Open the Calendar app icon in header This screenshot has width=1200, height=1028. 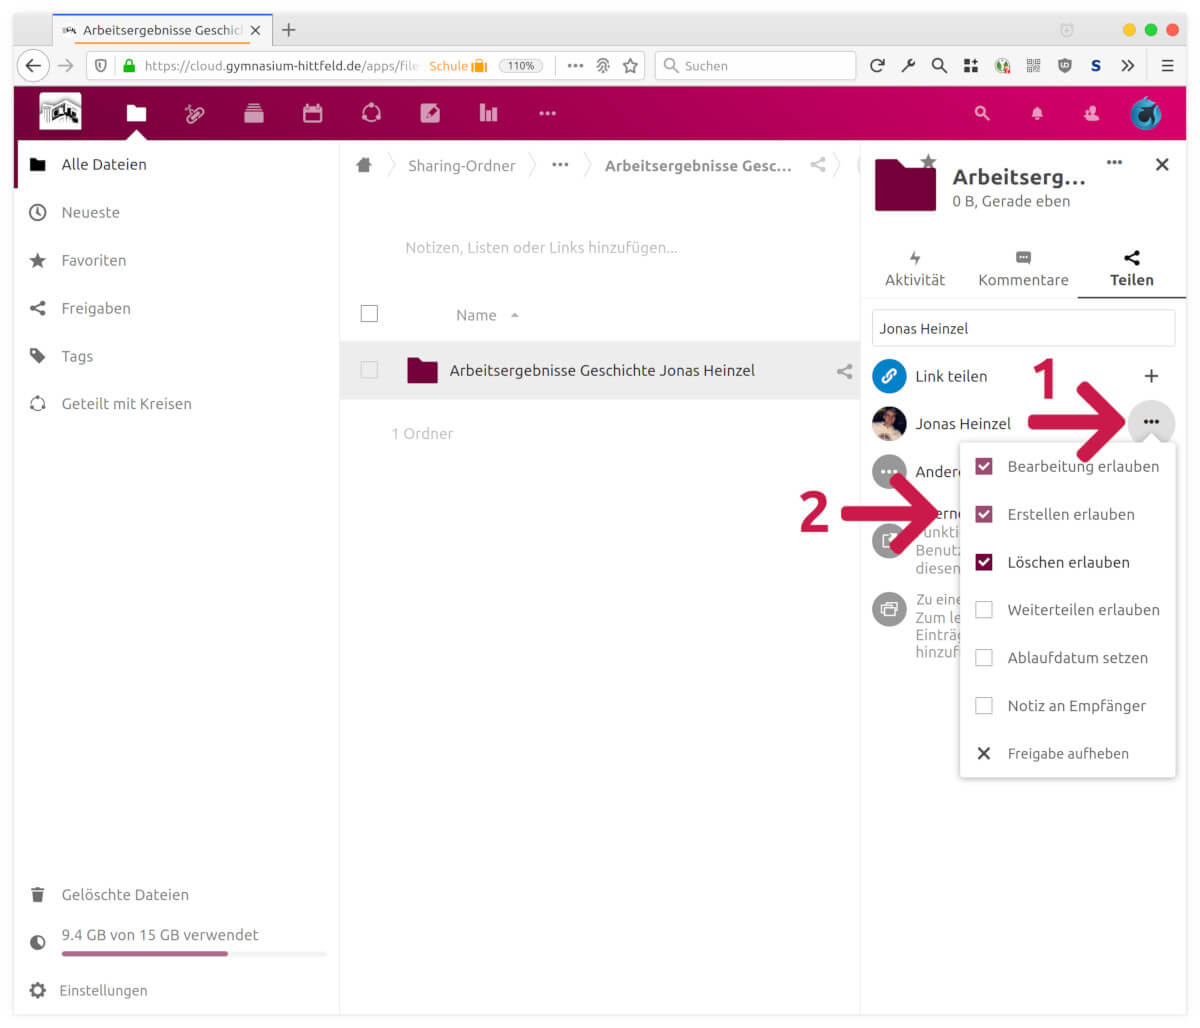[x=313, y=113]
